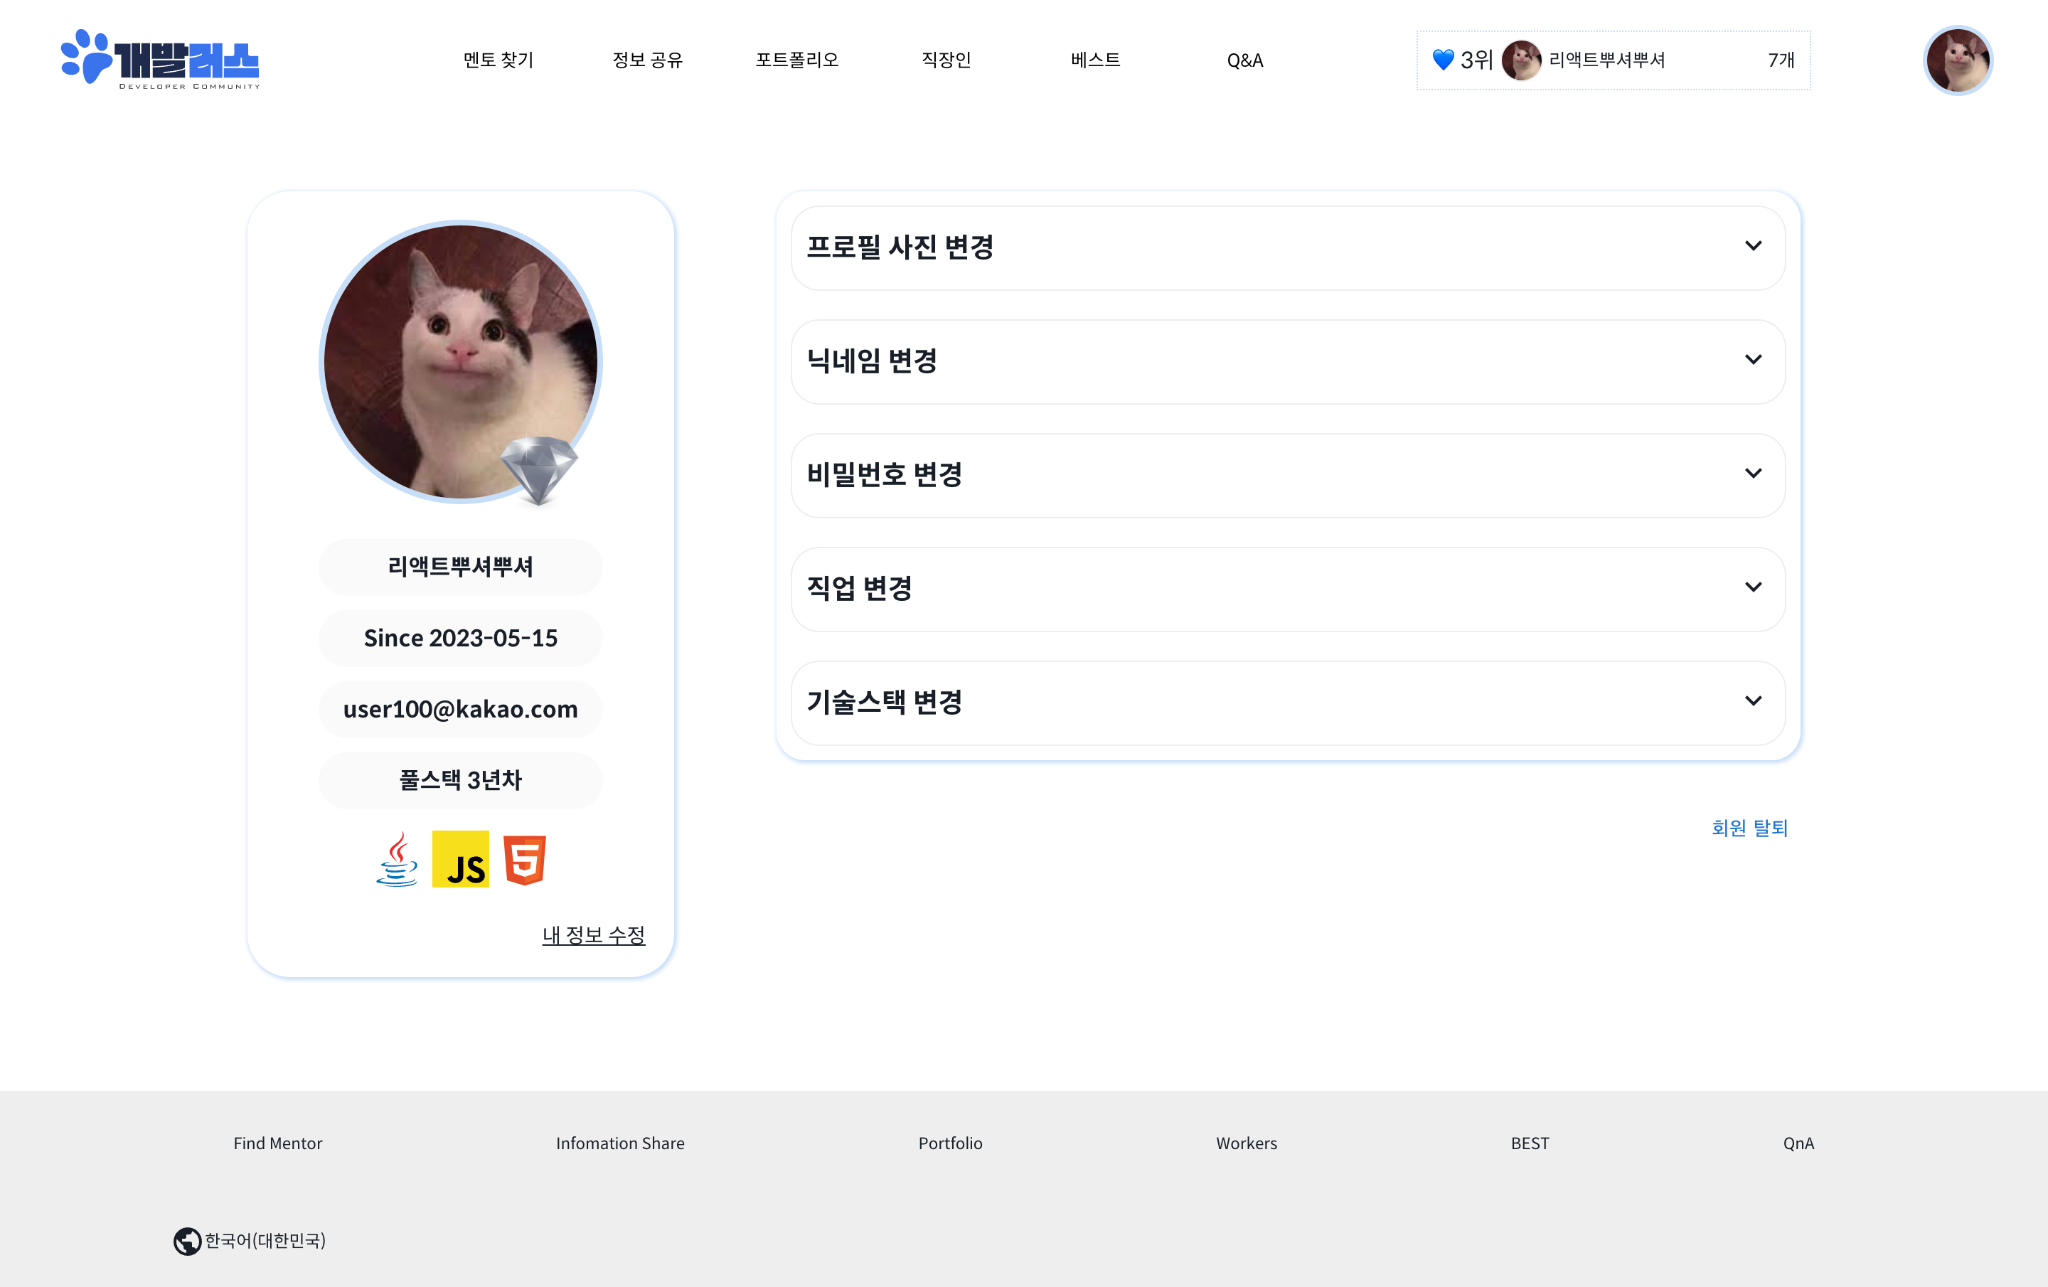
Task: Click the HTML5 shield icon
Action: point(524,860)
